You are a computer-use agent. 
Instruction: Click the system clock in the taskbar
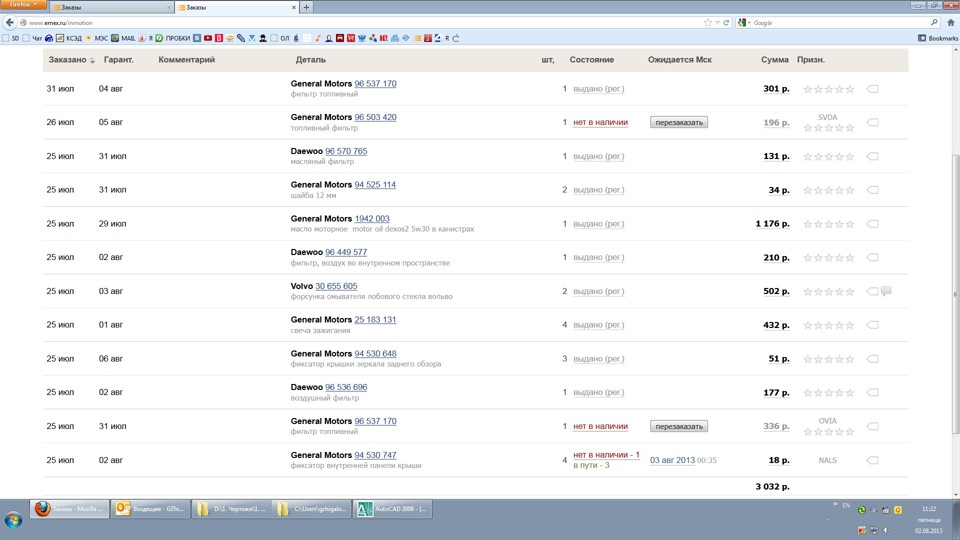tap(929, 519)
